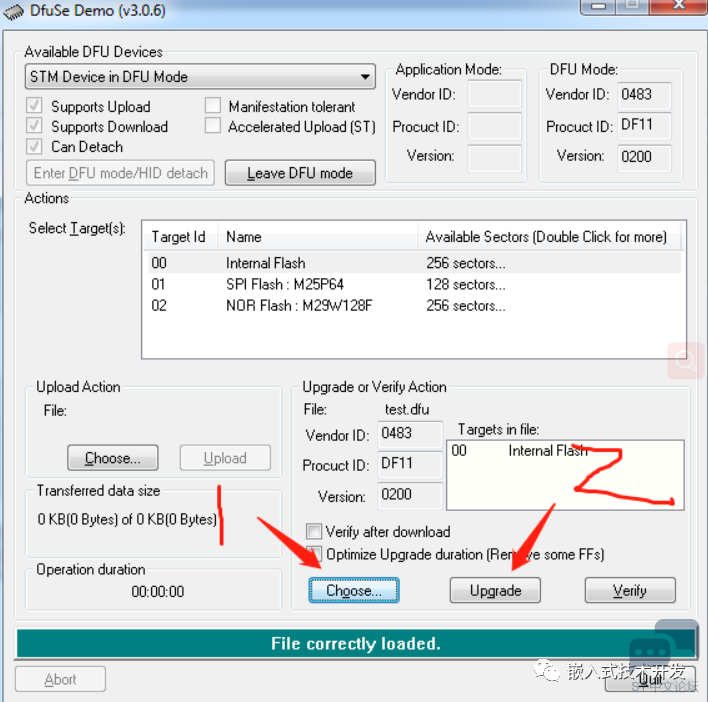Click Vendor ID field in Upgrade section
Viewport: 708px width, 702px height.
410,434
